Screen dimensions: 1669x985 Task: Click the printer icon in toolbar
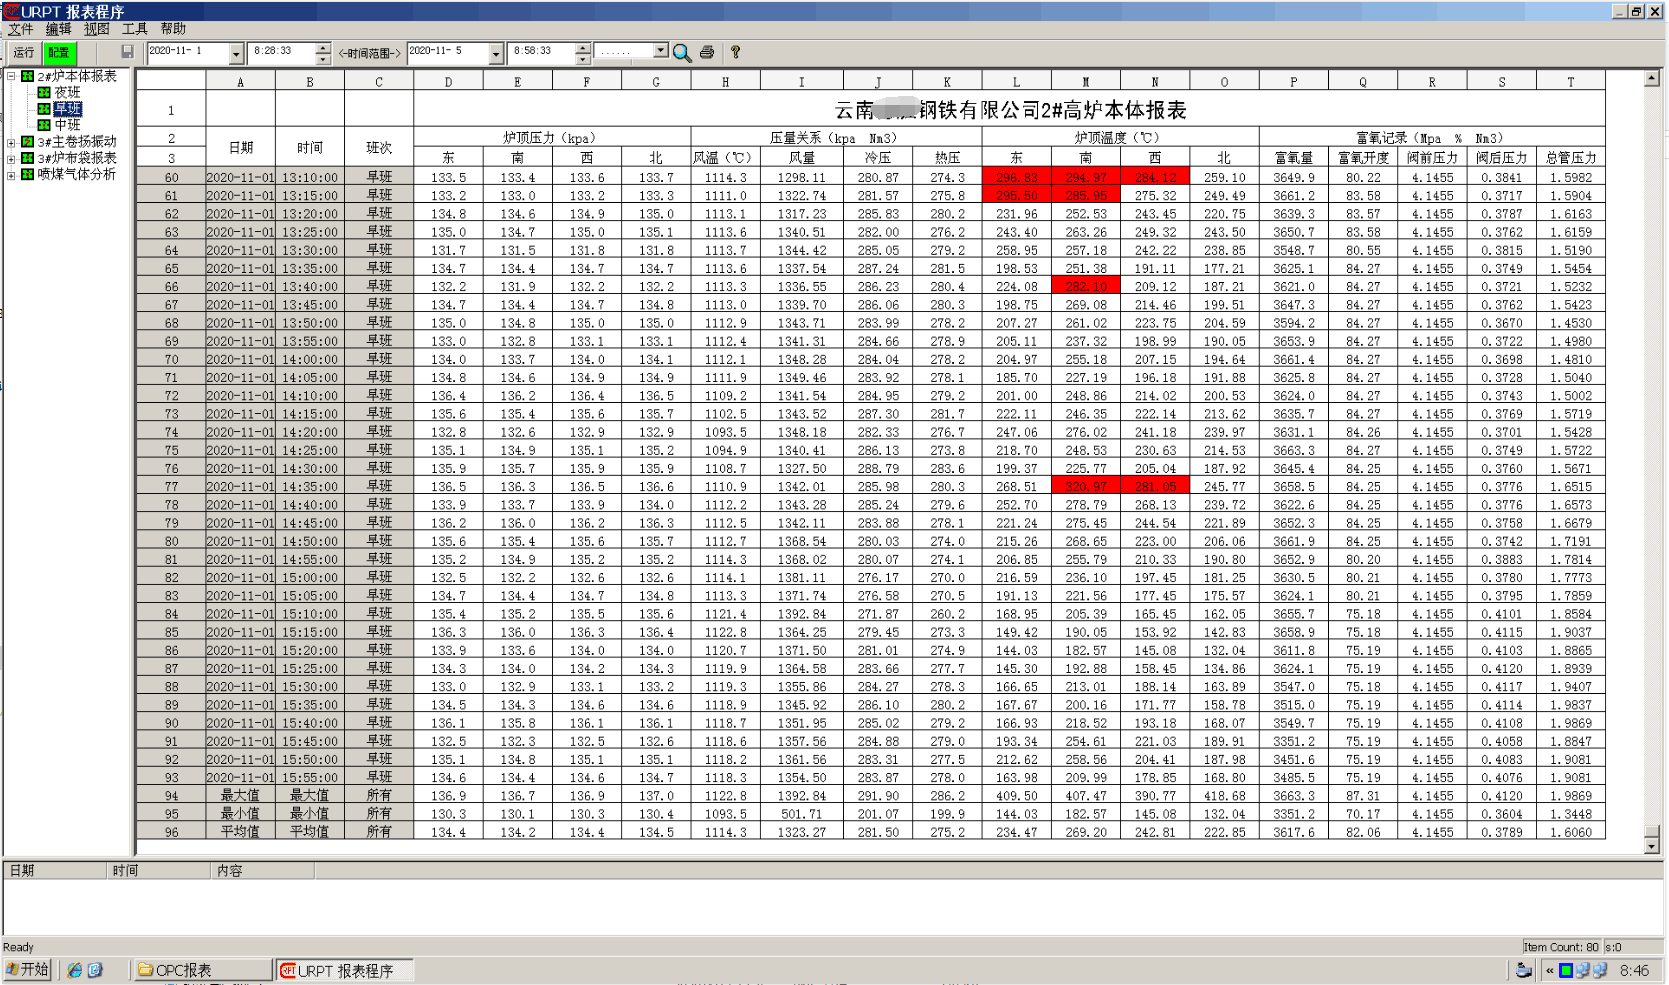point(707,52)
